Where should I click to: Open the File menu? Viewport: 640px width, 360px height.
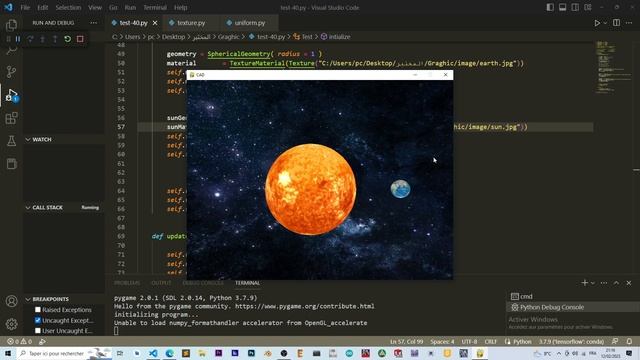tap(25, 7)
